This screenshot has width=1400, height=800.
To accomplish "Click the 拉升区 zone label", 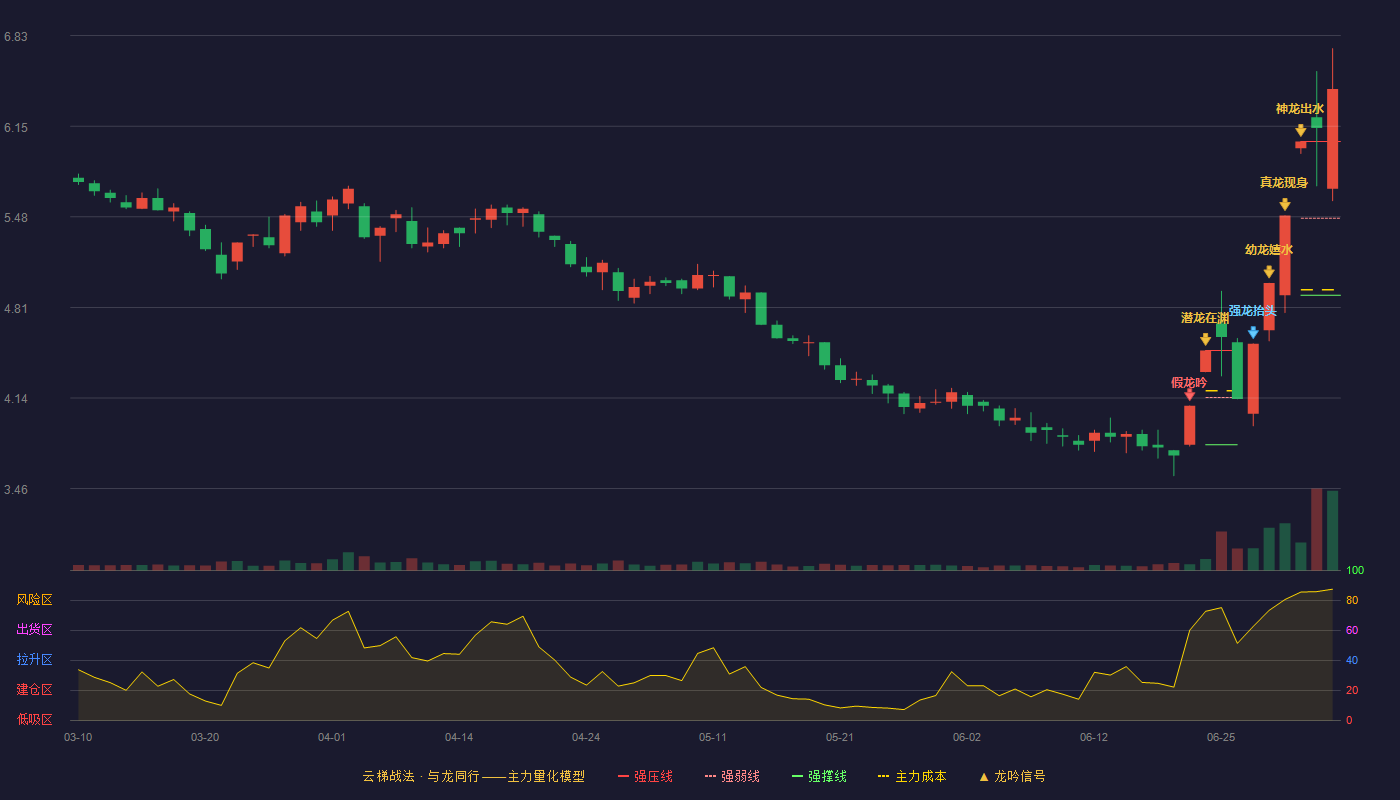I will [x=34, y=660].
